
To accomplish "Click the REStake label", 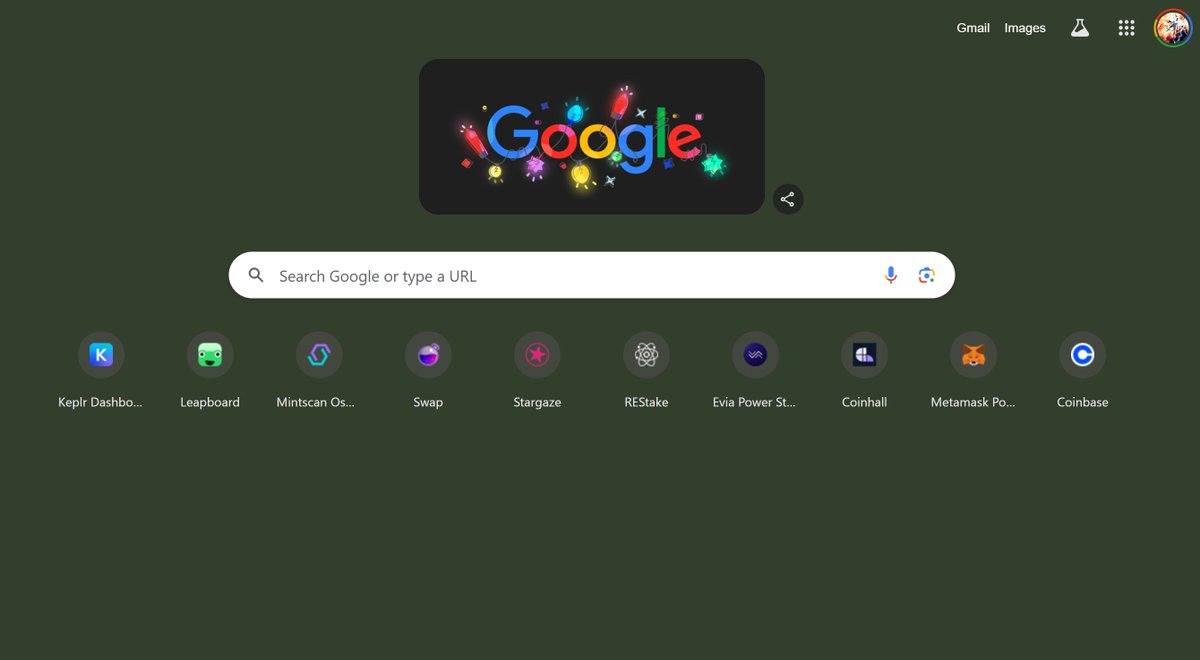I will [x=646, y=402].
